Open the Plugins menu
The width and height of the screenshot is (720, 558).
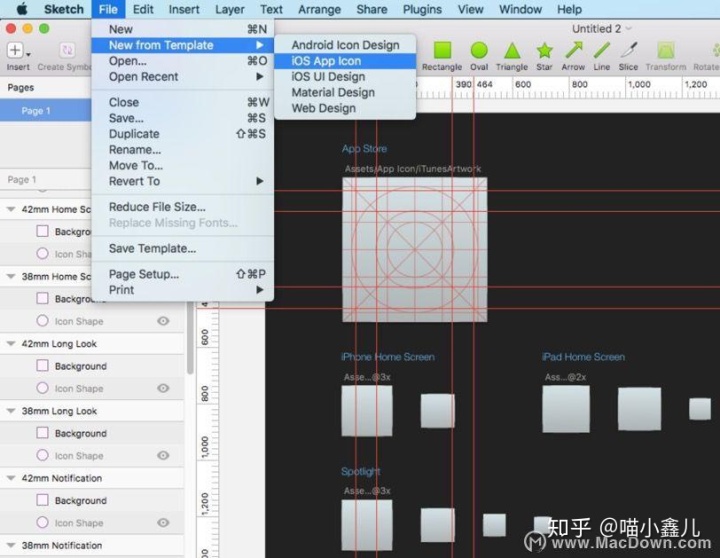pyautogui.click(x=422, y=9)
